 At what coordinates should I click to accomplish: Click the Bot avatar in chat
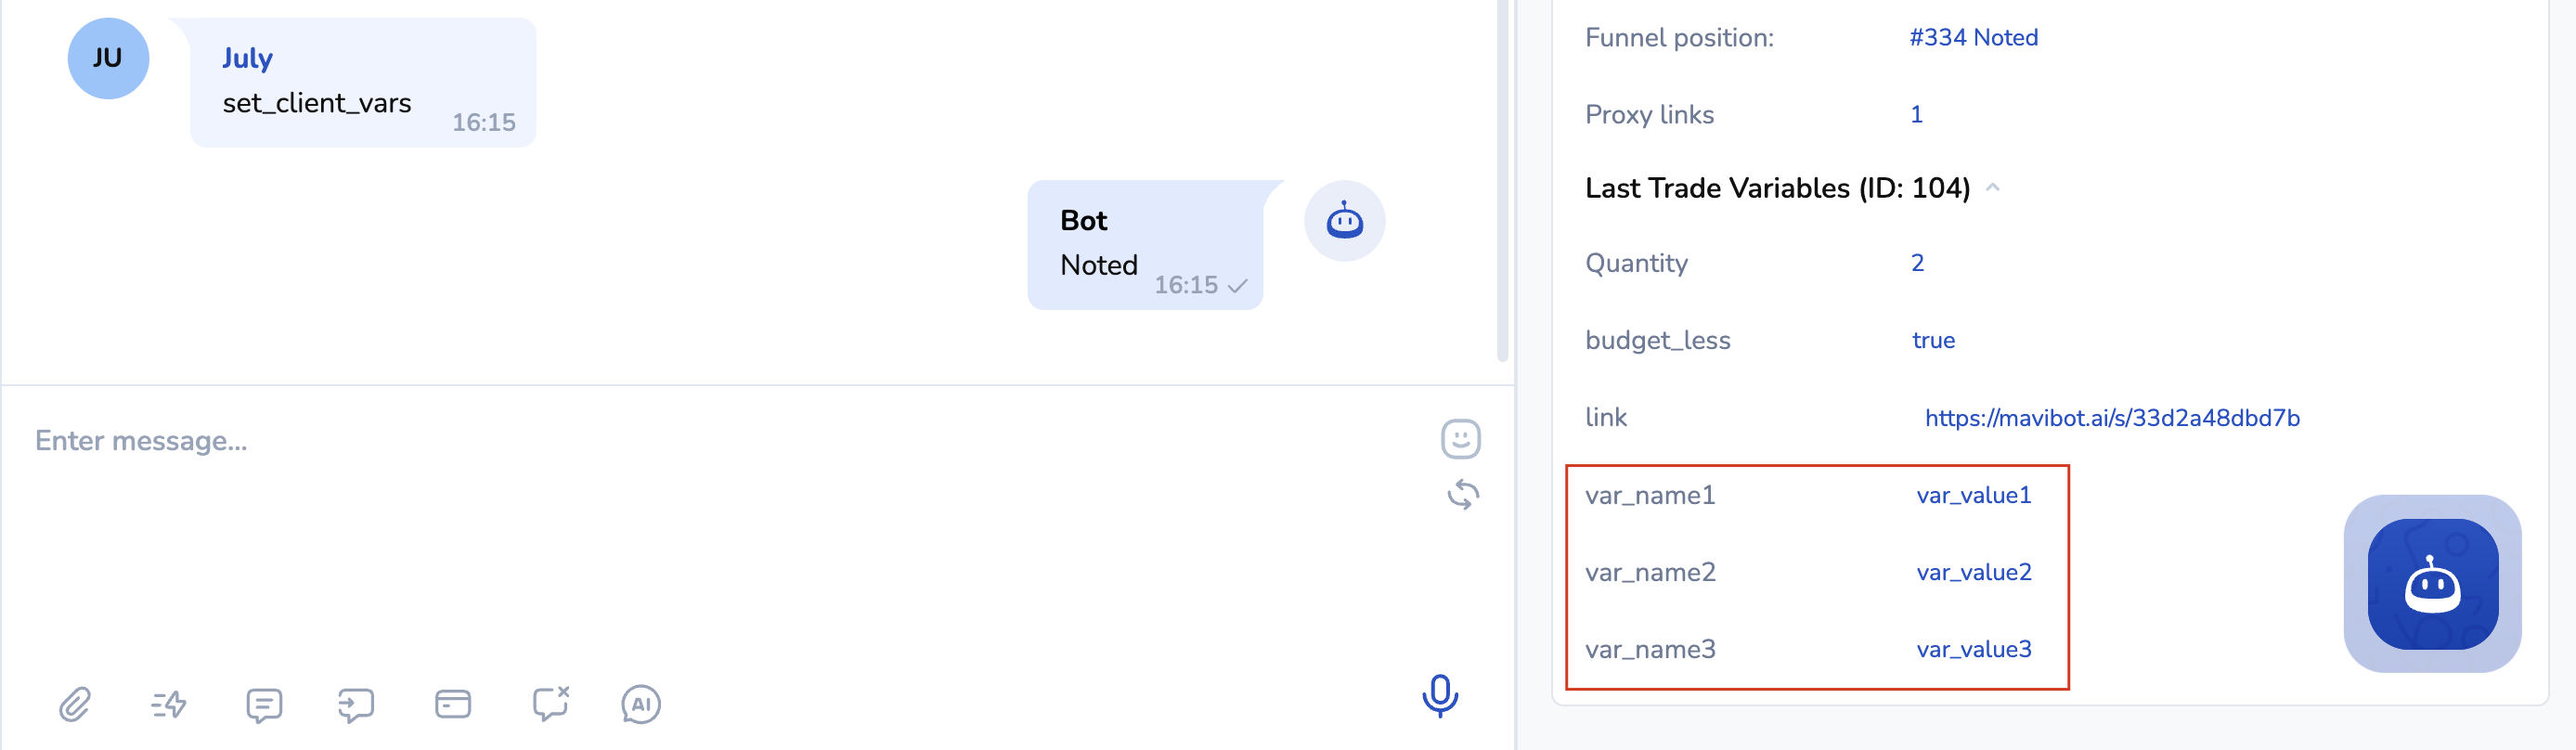pos(1344,221)
